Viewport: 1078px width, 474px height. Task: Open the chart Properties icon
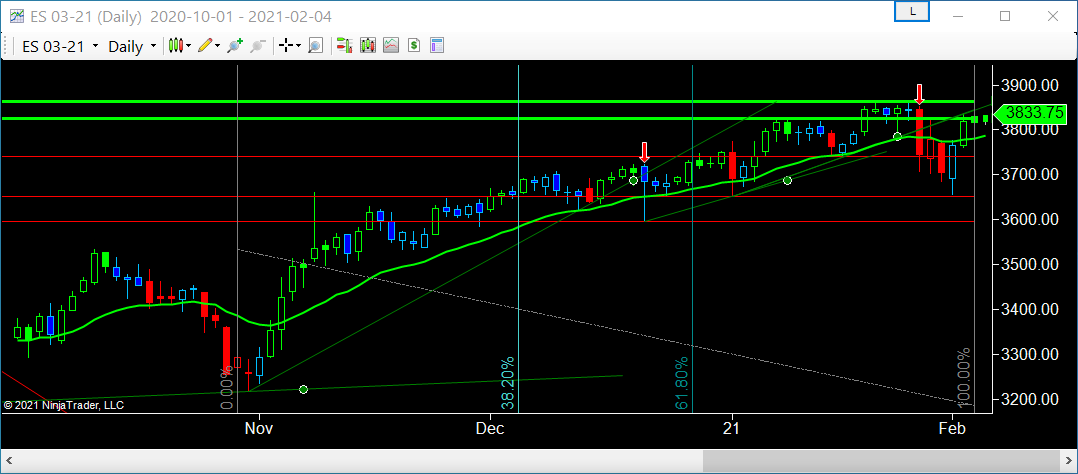(x=437, y=46)
